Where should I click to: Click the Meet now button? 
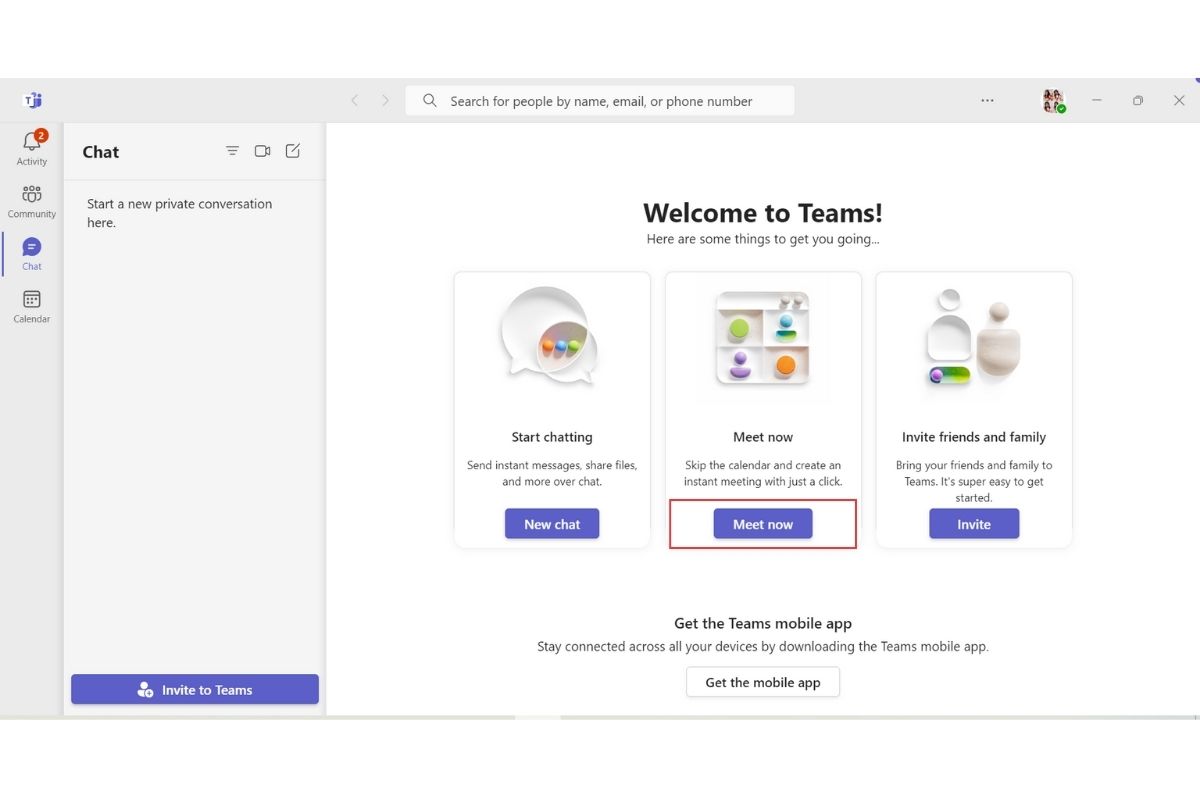click(x=763, y=524)
